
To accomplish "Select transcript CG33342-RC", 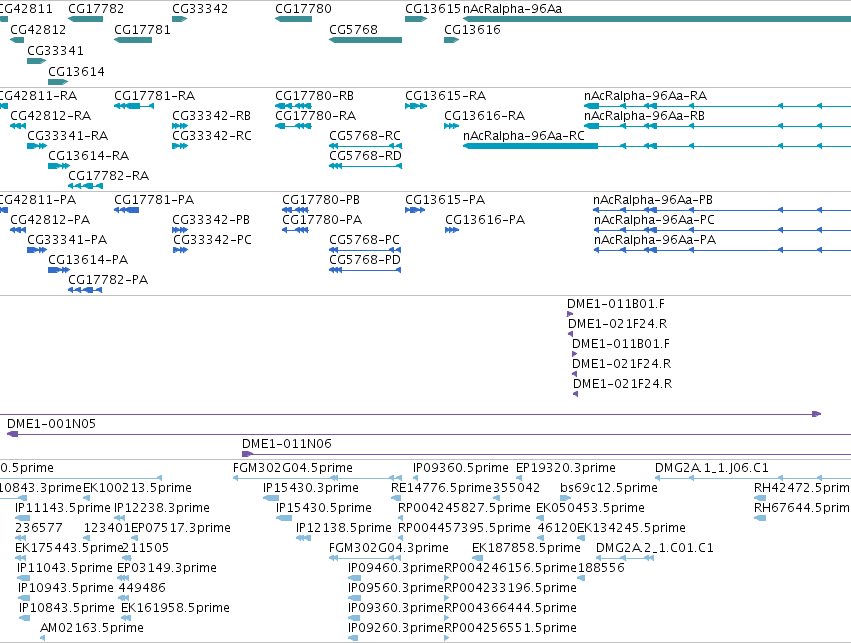I will (x=212, y=136).
